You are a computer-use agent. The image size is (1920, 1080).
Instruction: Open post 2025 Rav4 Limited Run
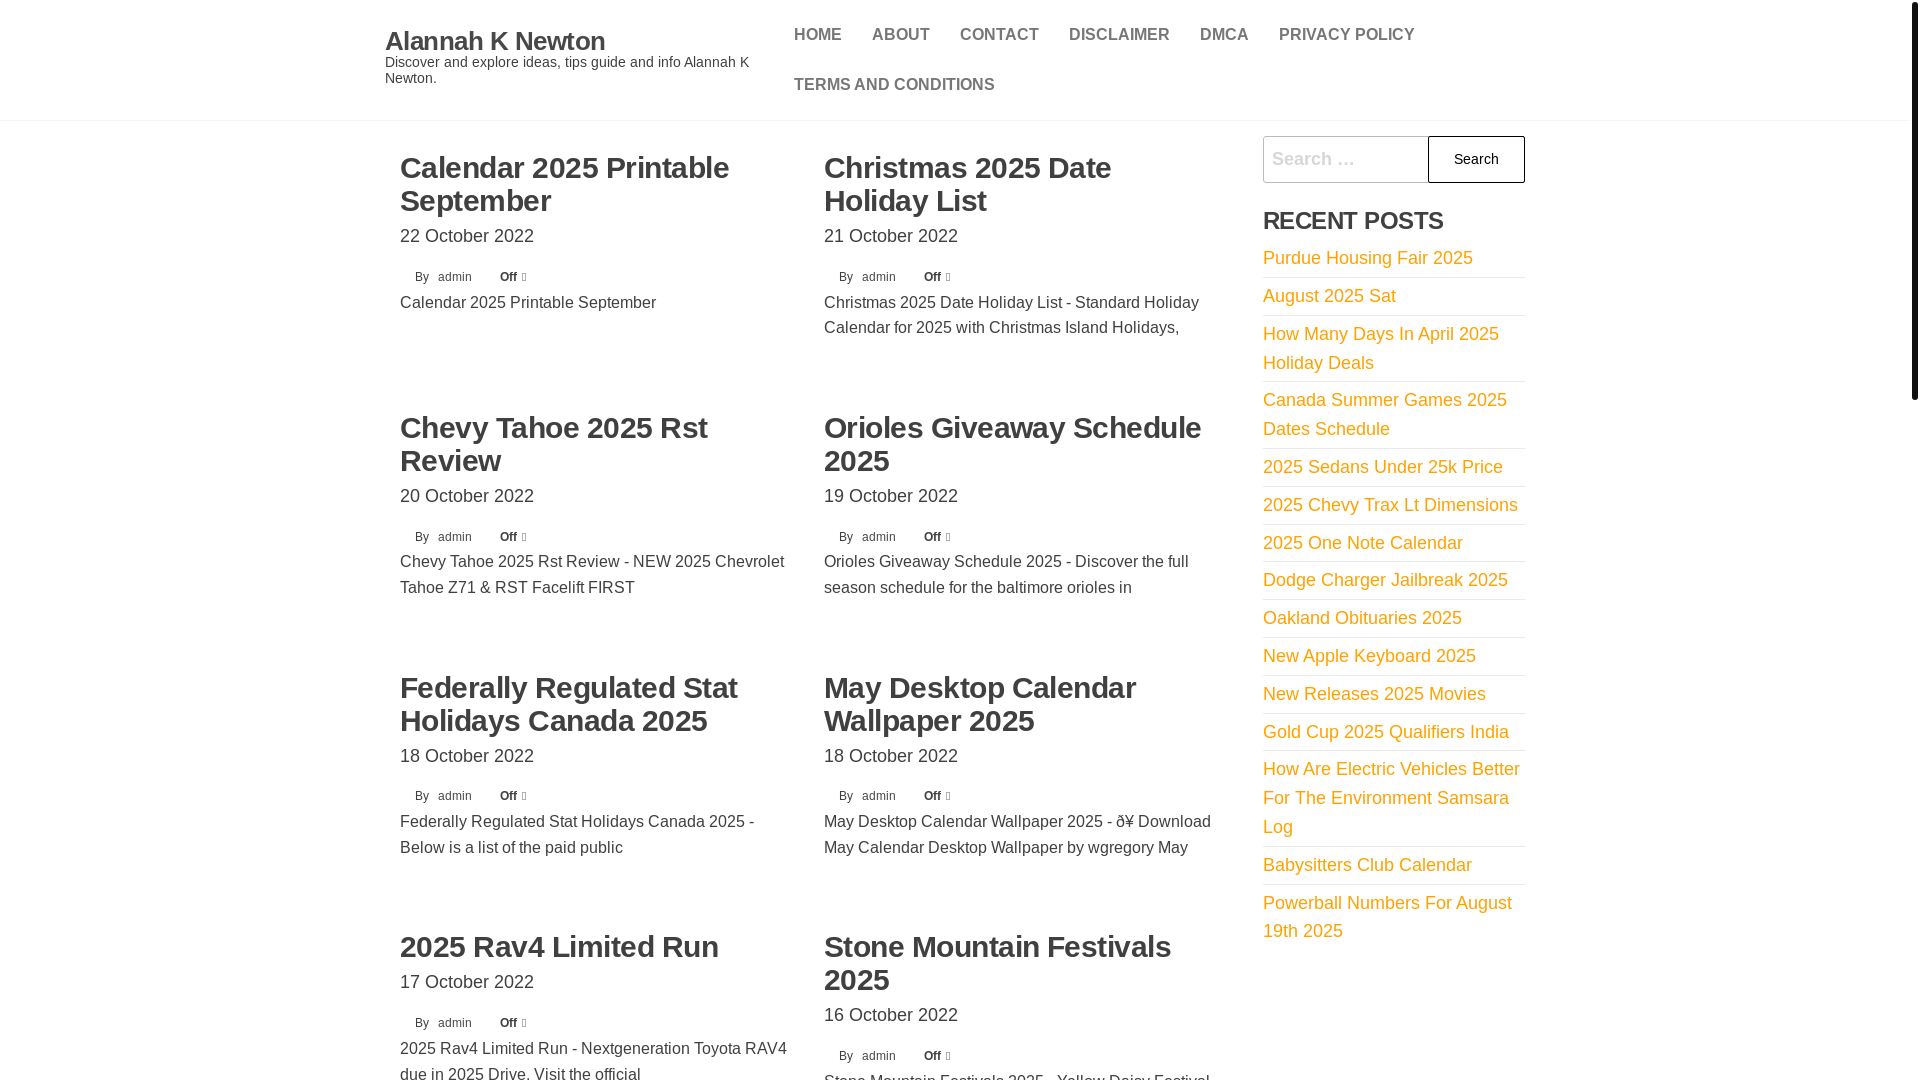[x=559, y=947]
